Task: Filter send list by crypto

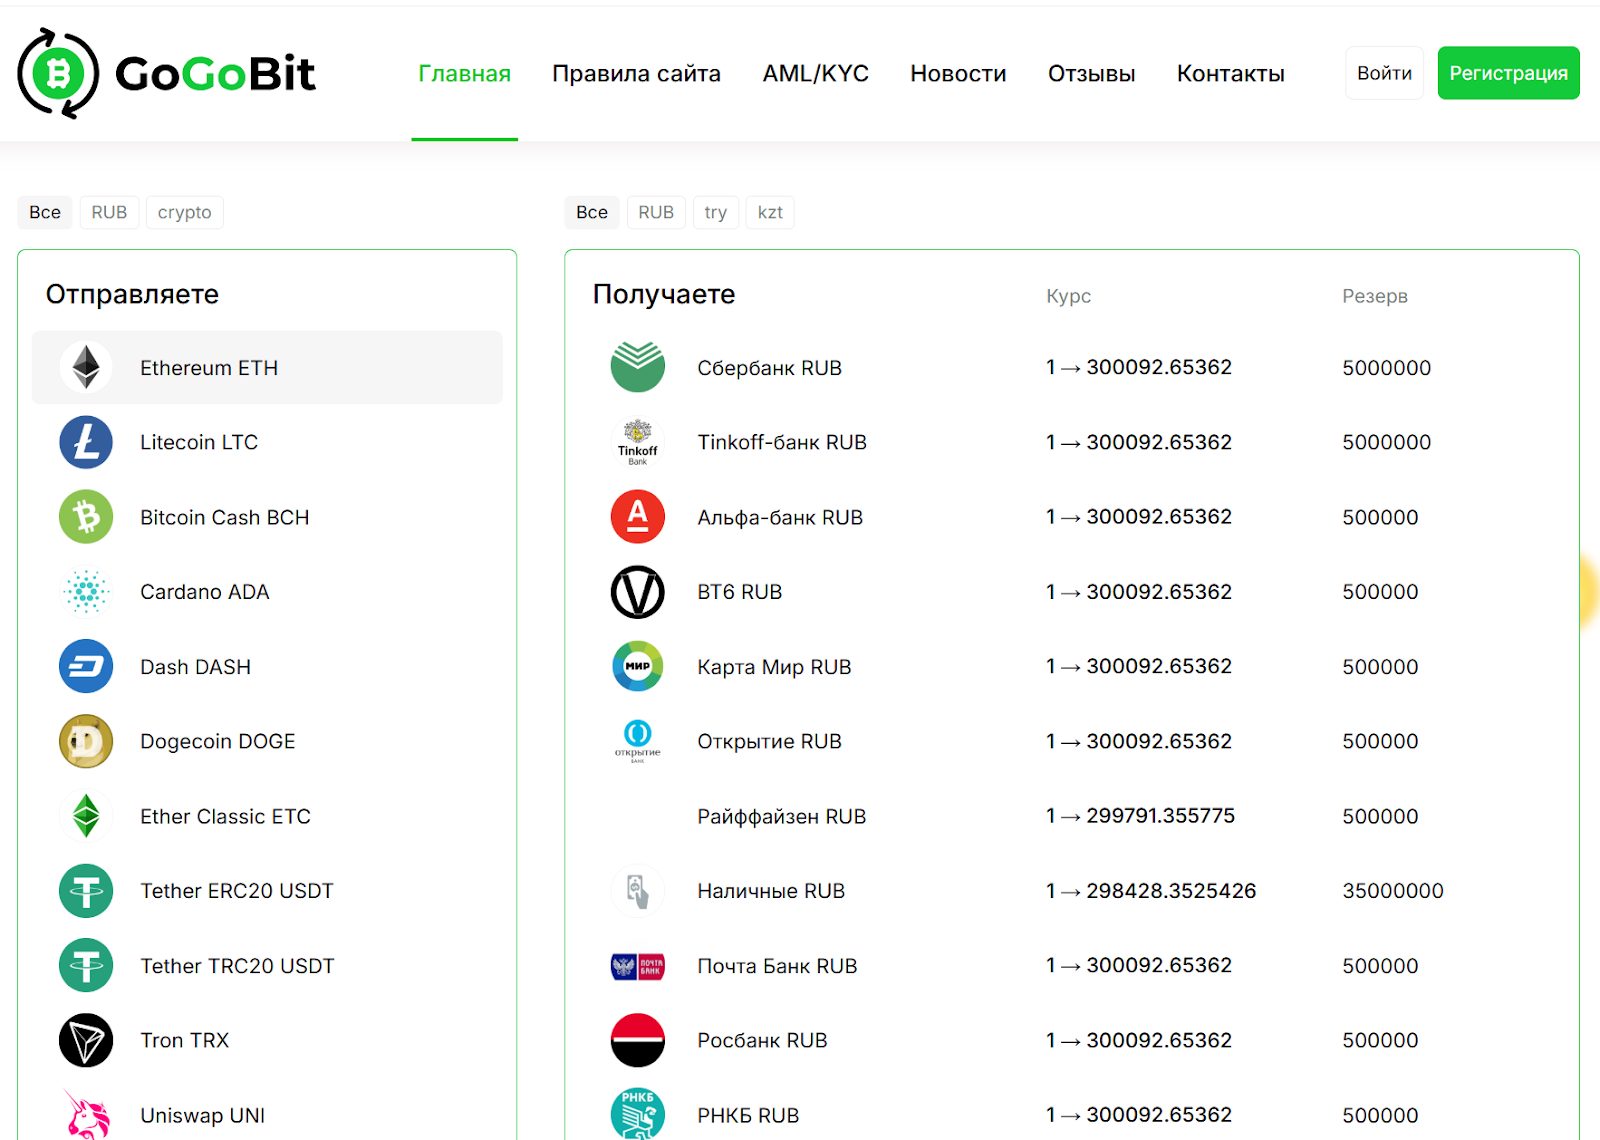Action: 184,212
